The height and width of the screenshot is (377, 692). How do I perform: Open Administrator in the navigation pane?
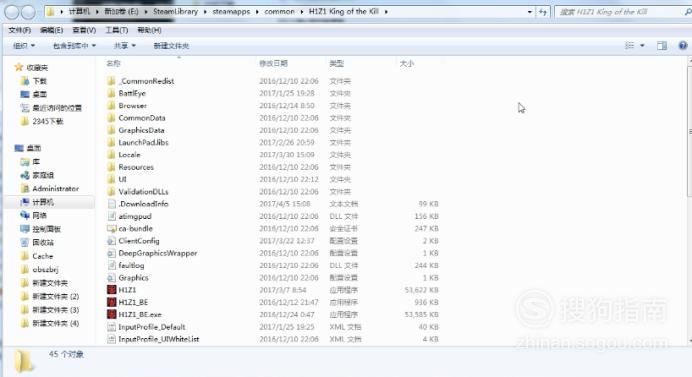56,188
